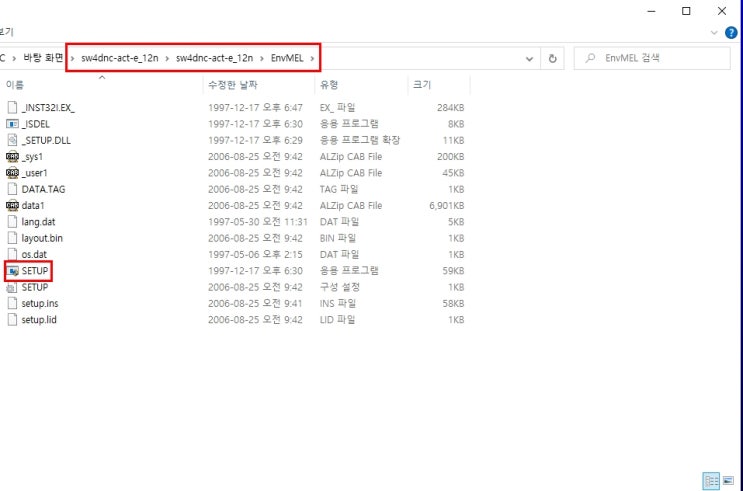Select the lang.dat file icon
Screen dimensions: 743x491
click(12, 222)
